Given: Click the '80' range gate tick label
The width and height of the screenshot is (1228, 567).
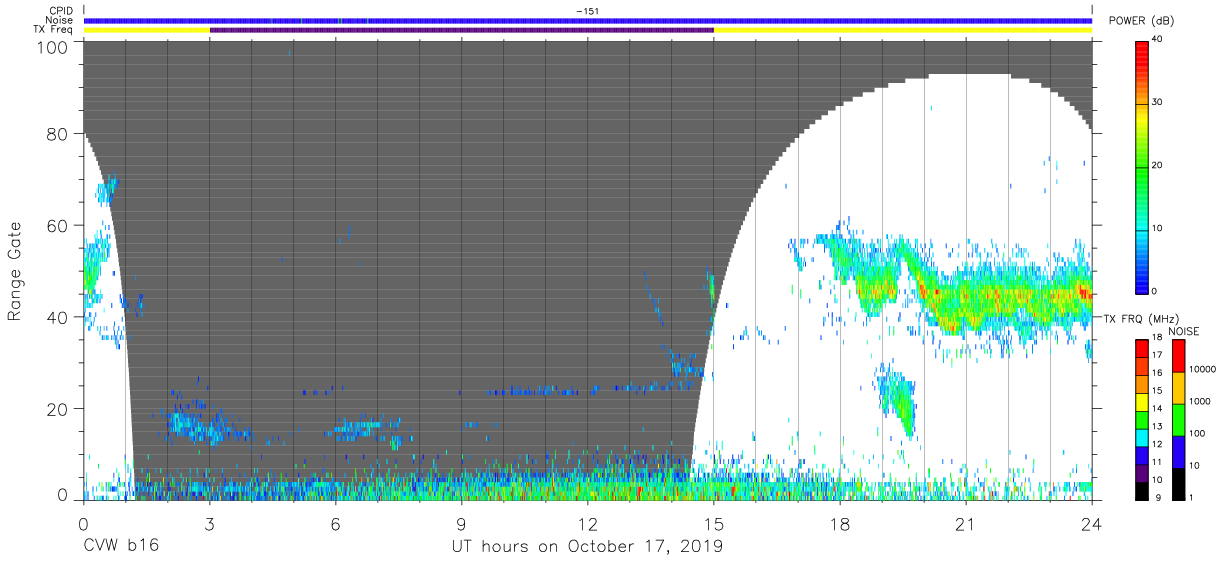Looking at the screenshot, I should point(58,133).
